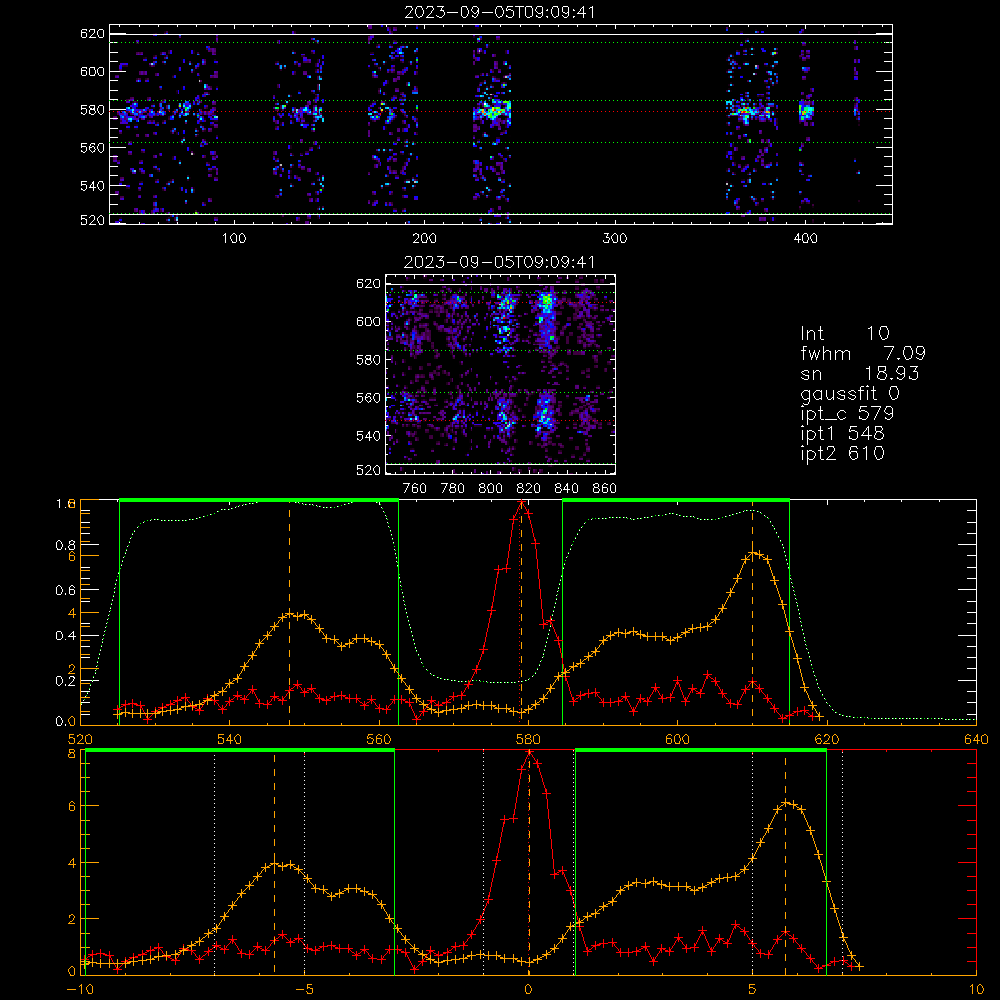Click the 400 label on the top image x-axis
Image resolution: width=1000 pixels, height=1000 pixels.
click(805, 239)
